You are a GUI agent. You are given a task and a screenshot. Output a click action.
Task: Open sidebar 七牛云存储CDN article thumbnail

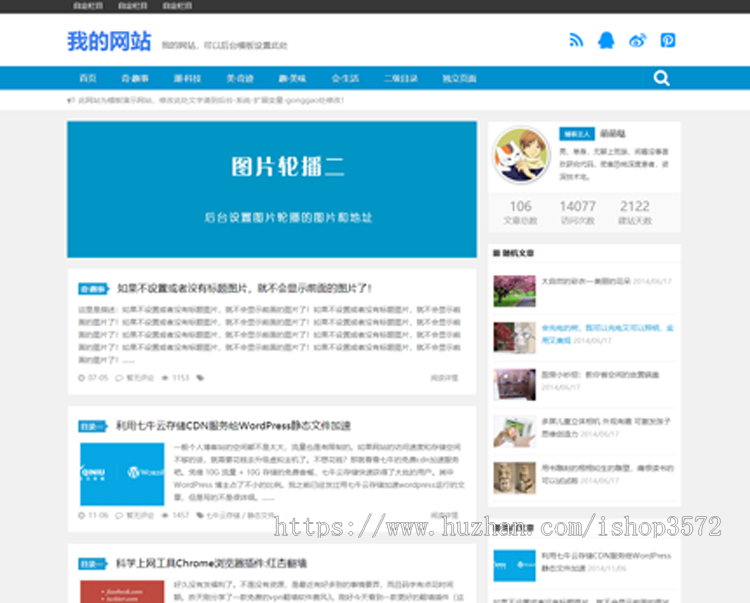click(x=515, y=566)
